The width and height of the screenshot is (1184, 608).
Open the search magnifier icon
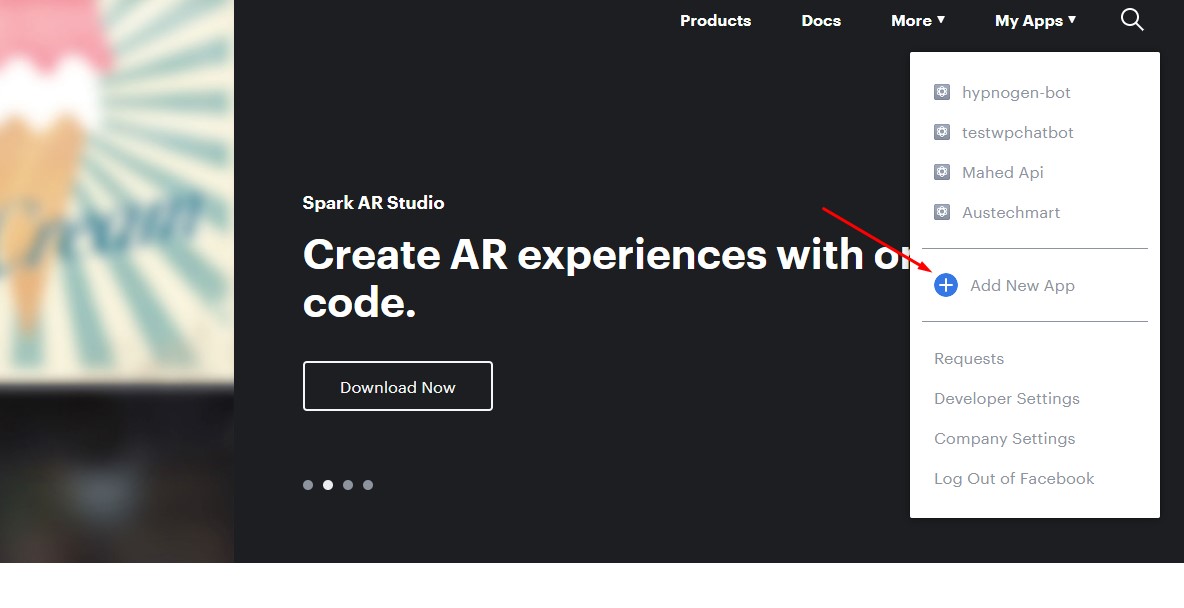(x=1132, y=20)
